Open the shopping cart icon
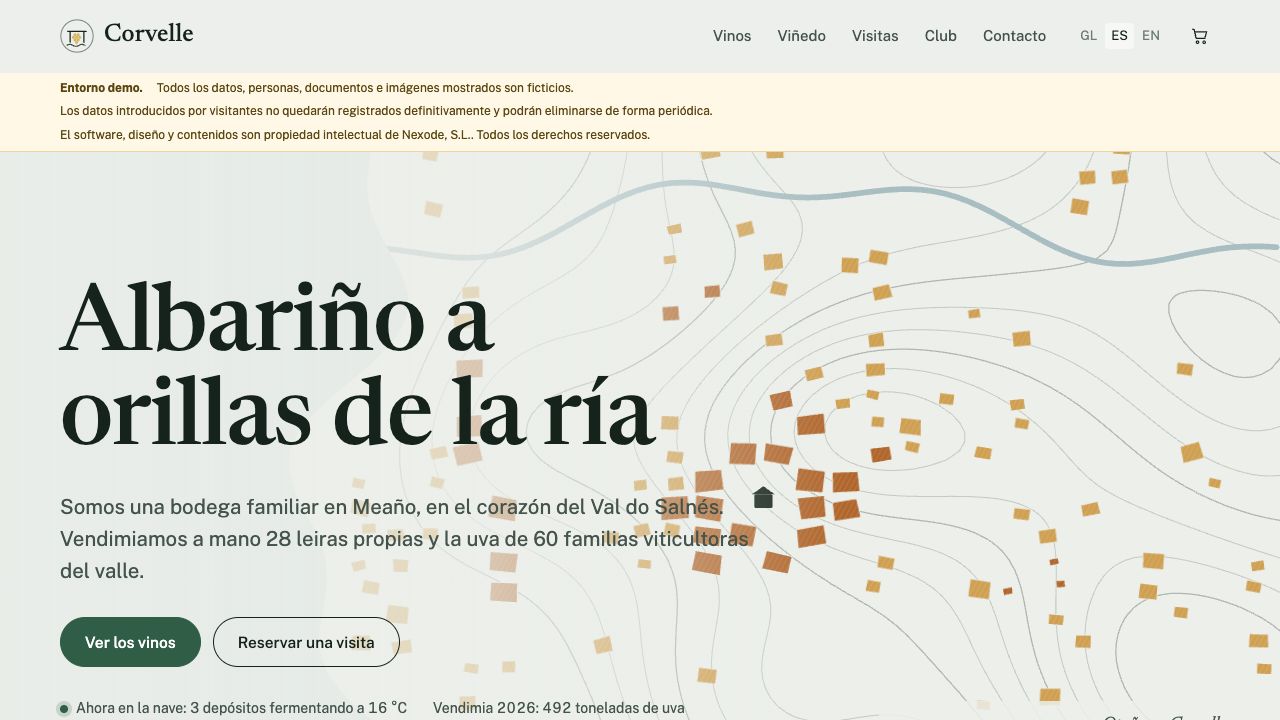 coord(1200,36)
